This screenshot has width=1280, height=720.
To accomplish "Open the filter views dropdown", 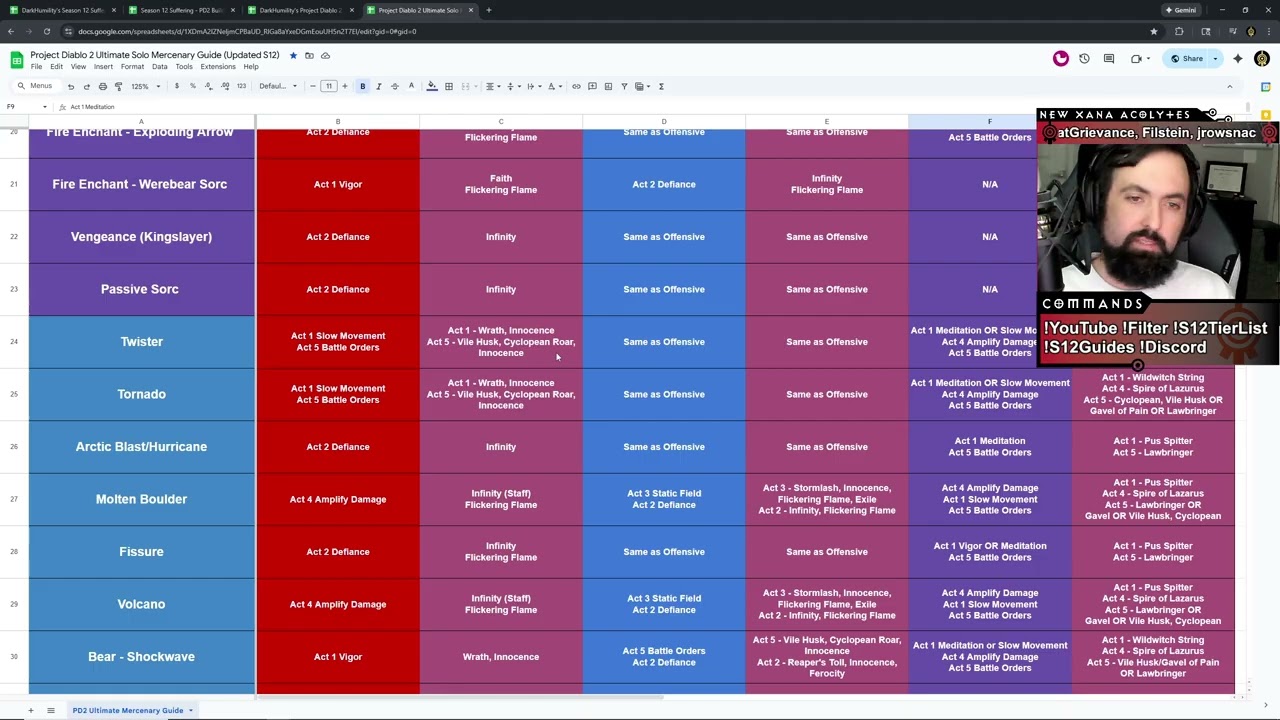I will click(x=641, y=86).
